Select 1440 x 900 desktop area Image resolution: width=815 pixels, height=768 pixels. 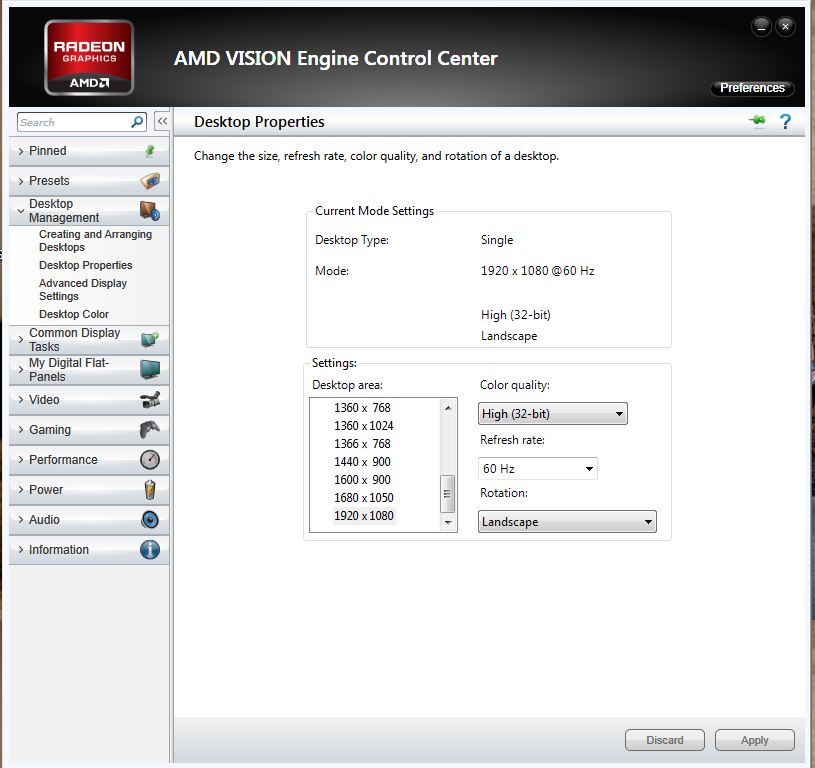pos(362,462)
